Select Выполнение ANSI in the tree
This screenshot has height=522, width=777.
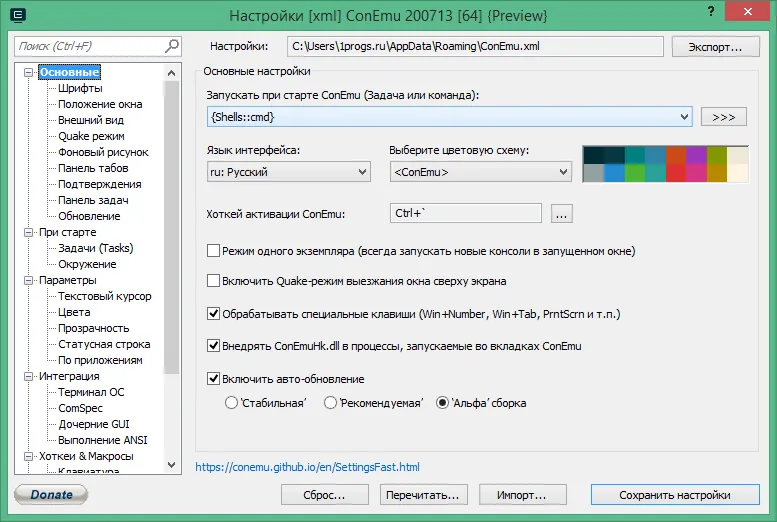(103, 440)
